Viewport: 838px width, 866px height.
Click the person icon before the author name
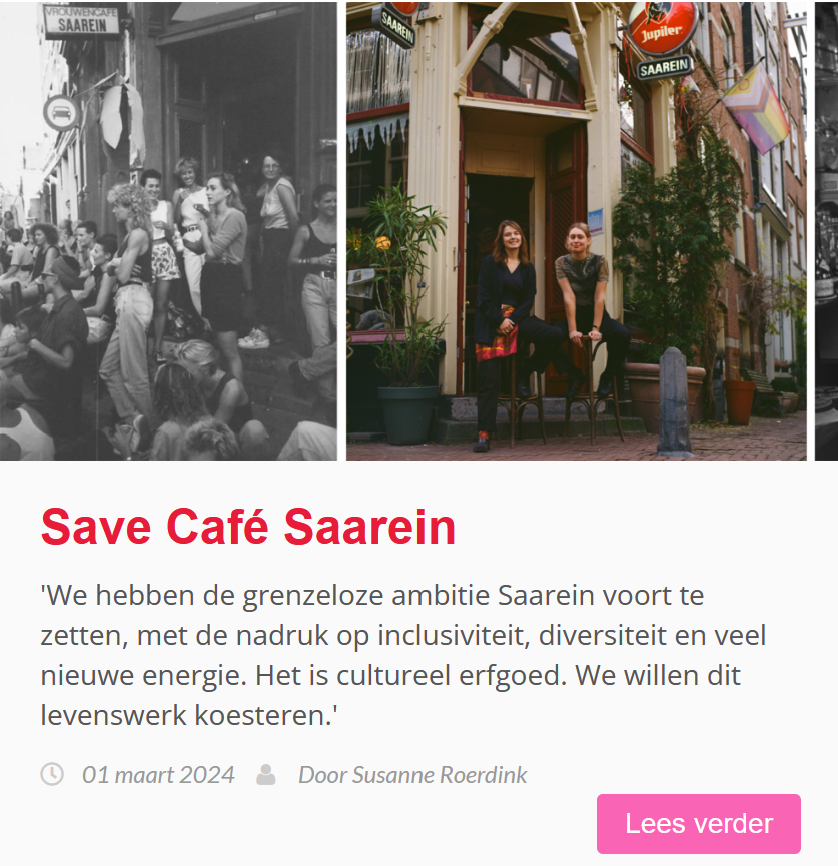(266, 774)
